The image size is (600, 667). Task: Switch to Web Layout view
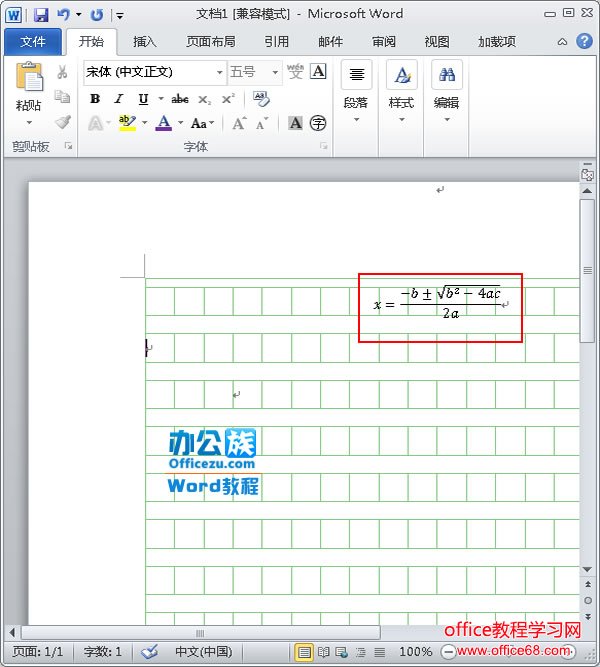tap(342, 652)
